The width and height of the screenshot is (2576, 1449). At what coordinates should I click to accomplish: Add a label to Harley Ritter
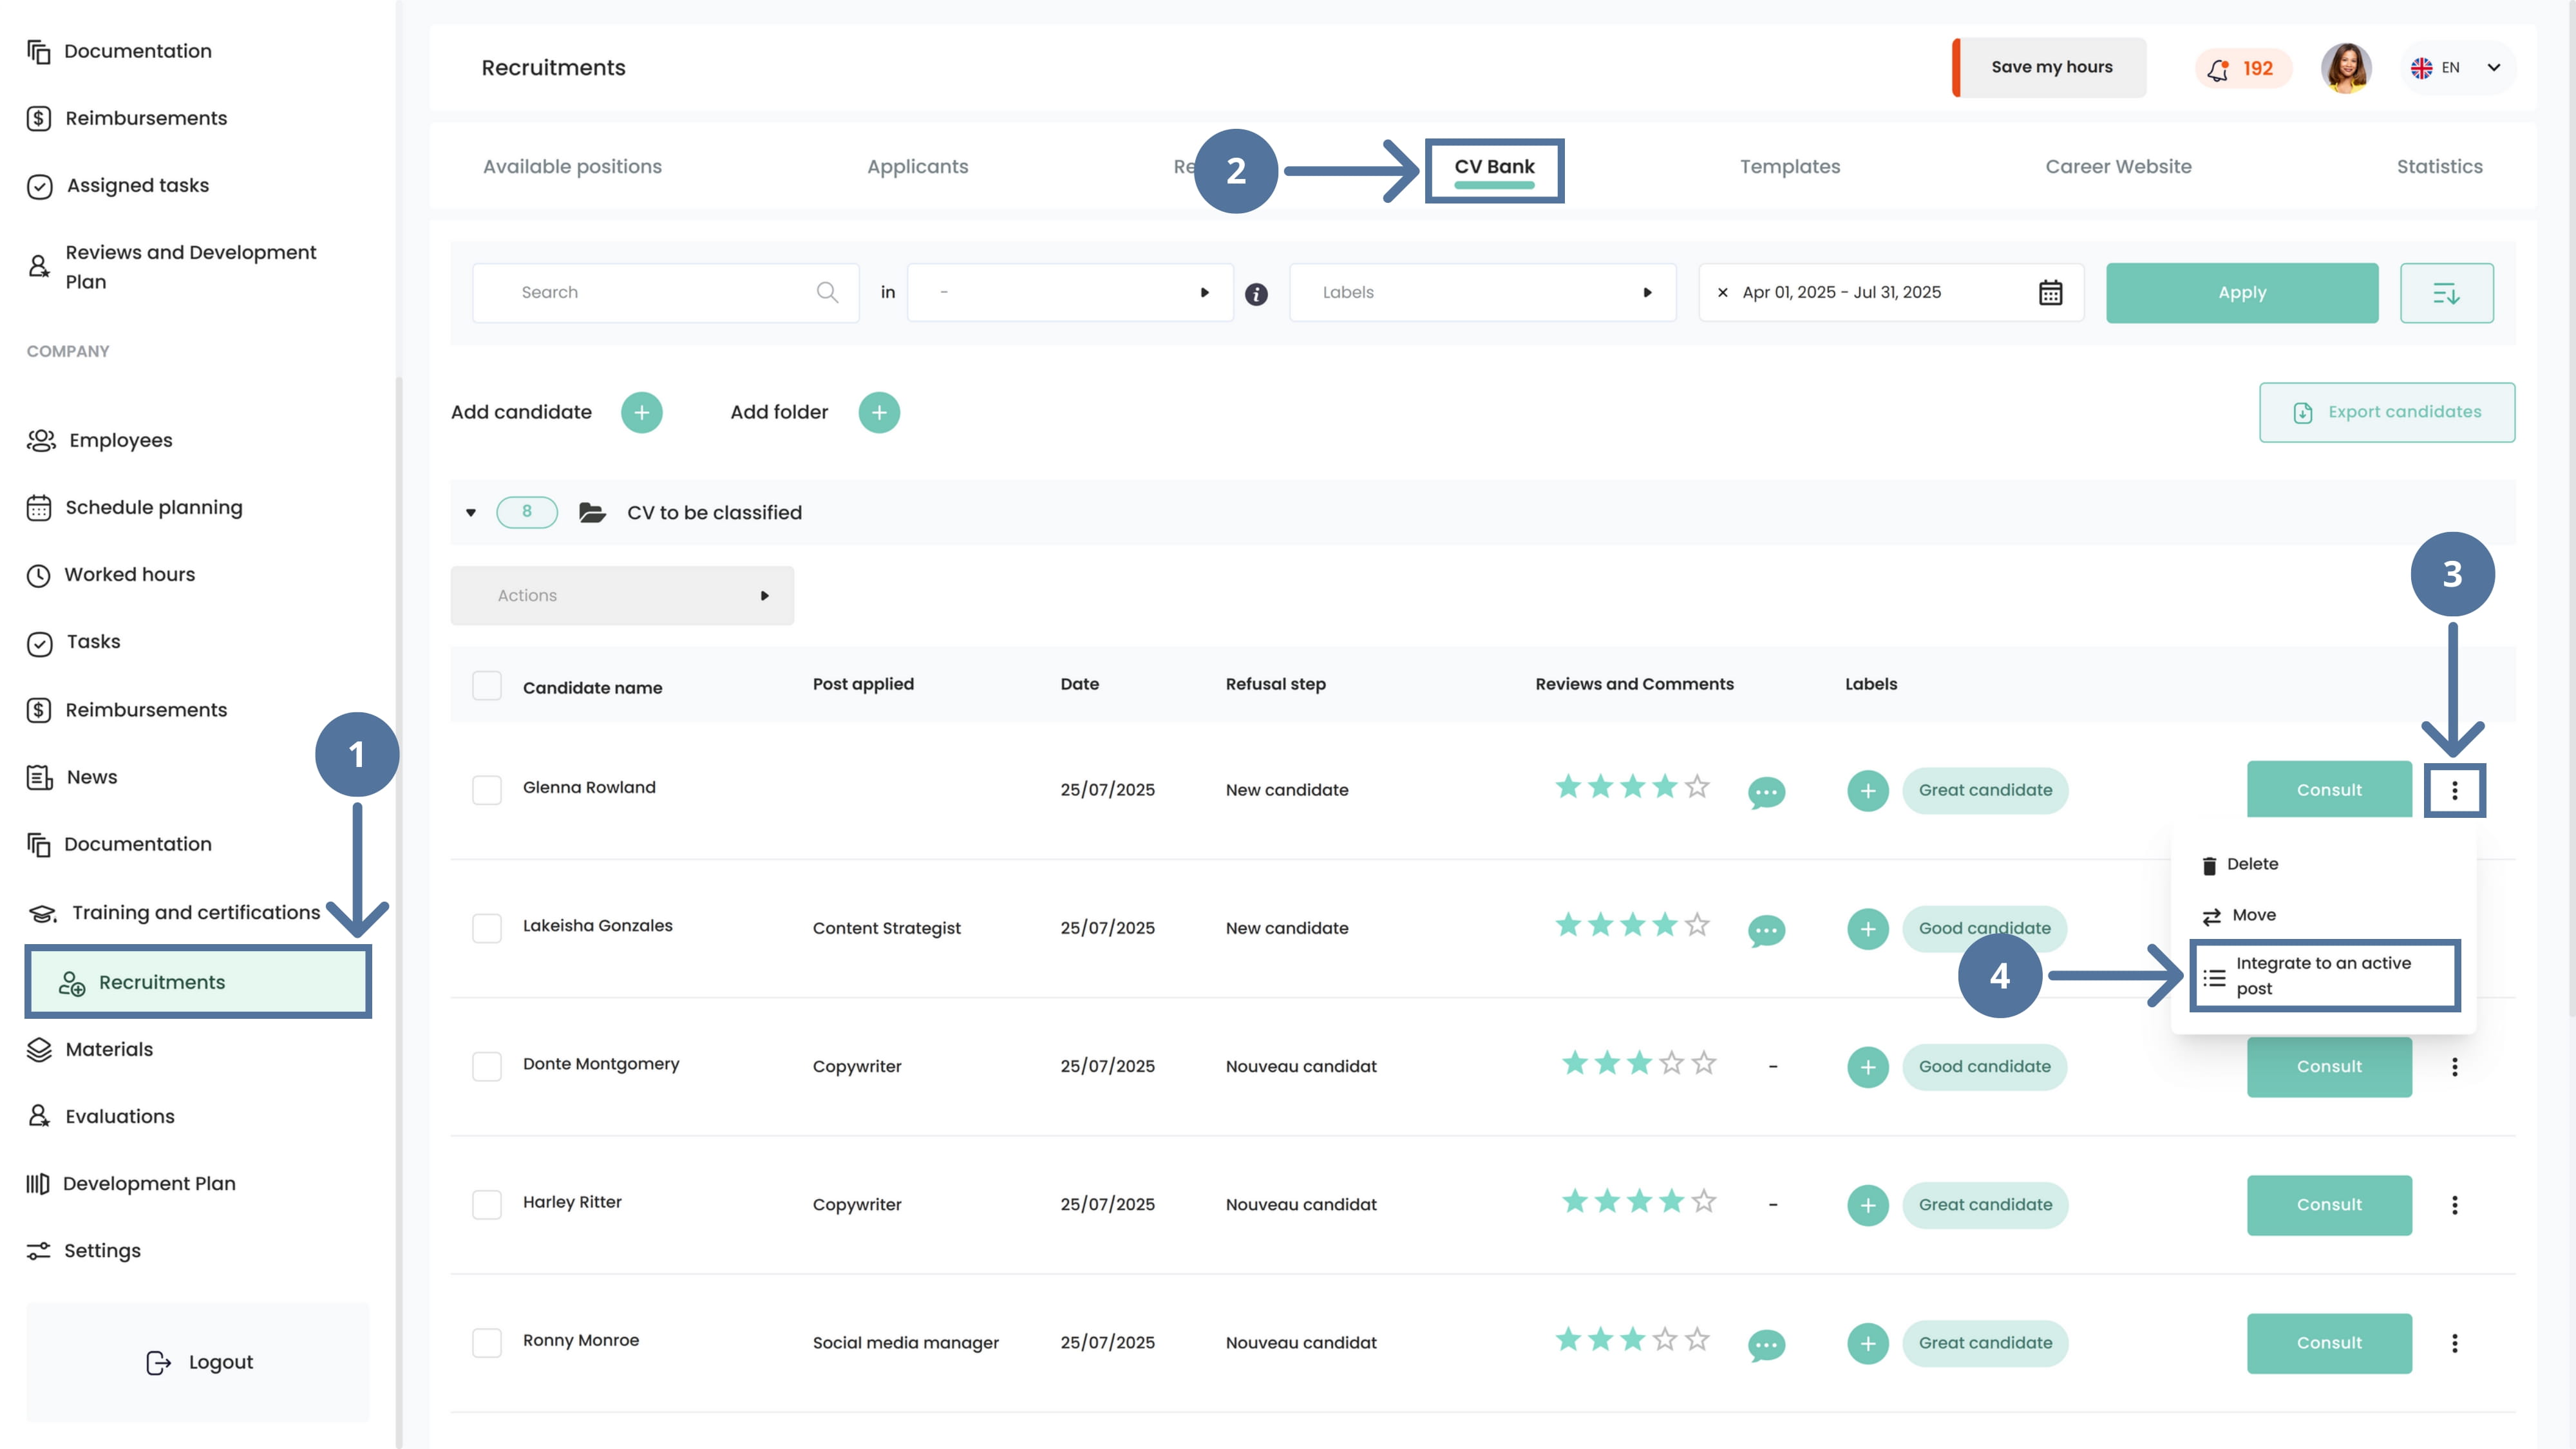tap(1867, 1205)
